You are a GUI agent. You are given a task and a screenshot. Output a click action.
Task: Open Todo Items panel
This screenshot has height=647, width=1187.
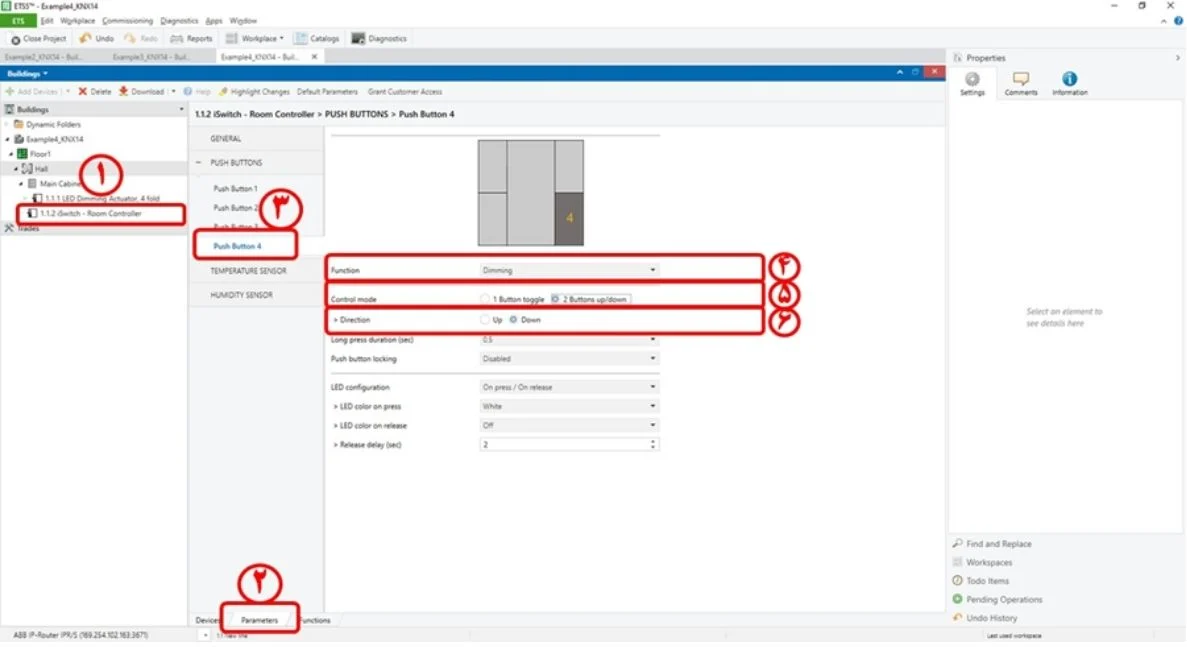[x=980, y=581]
